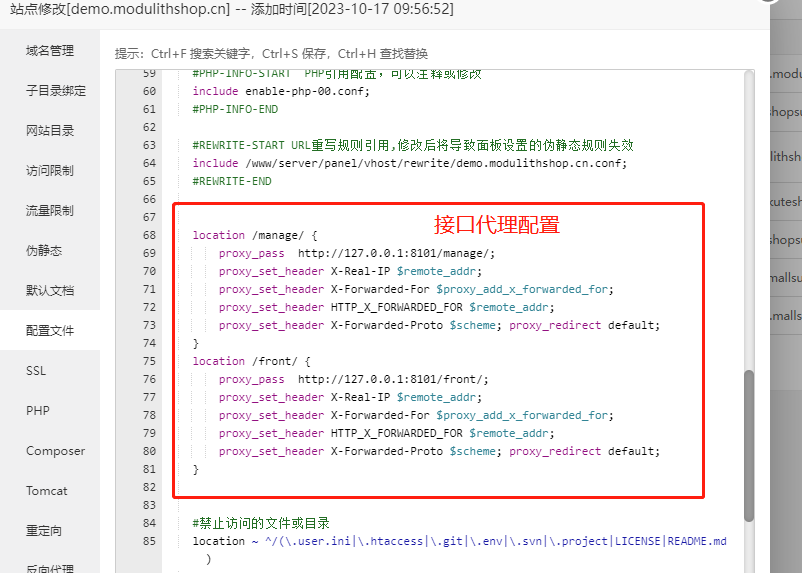Open the SSL settings tab
The height and width of the screenshot is (573, 802).
pyautogui.click(x=36, y=371)
